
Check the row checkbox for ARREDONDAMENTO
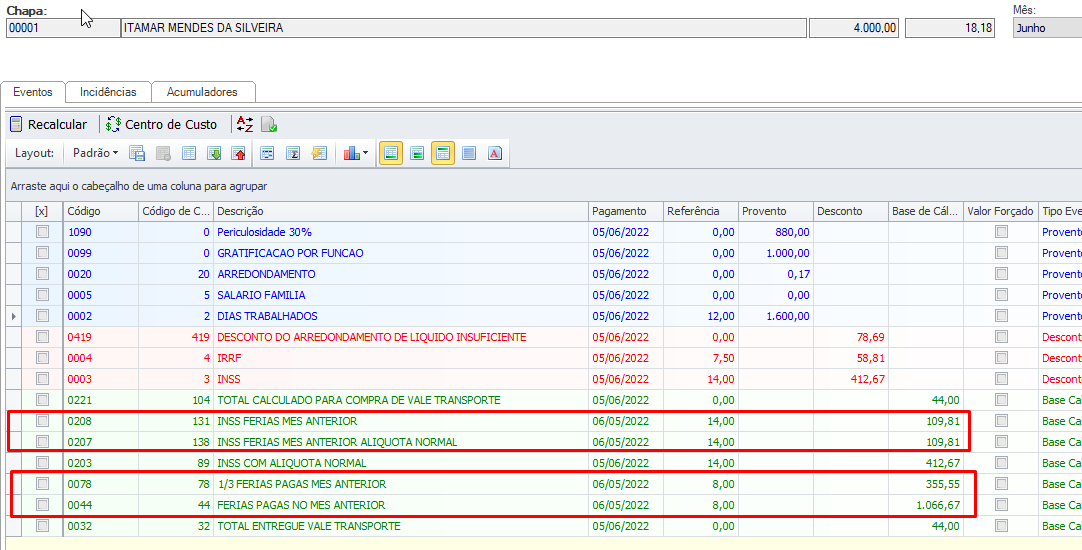[x=43, y=274]
